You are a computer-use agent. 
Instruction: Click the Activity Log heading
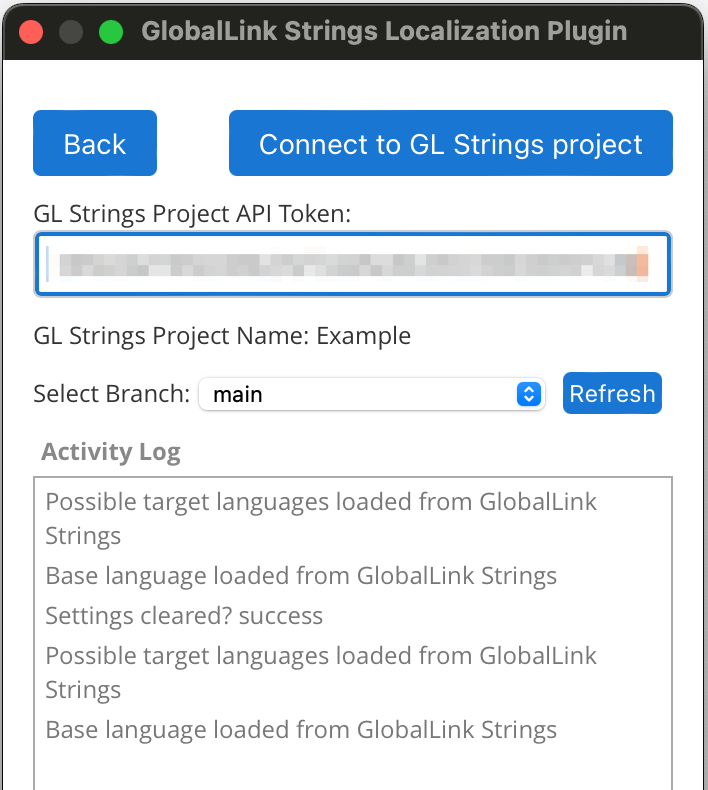coord(111,451)
